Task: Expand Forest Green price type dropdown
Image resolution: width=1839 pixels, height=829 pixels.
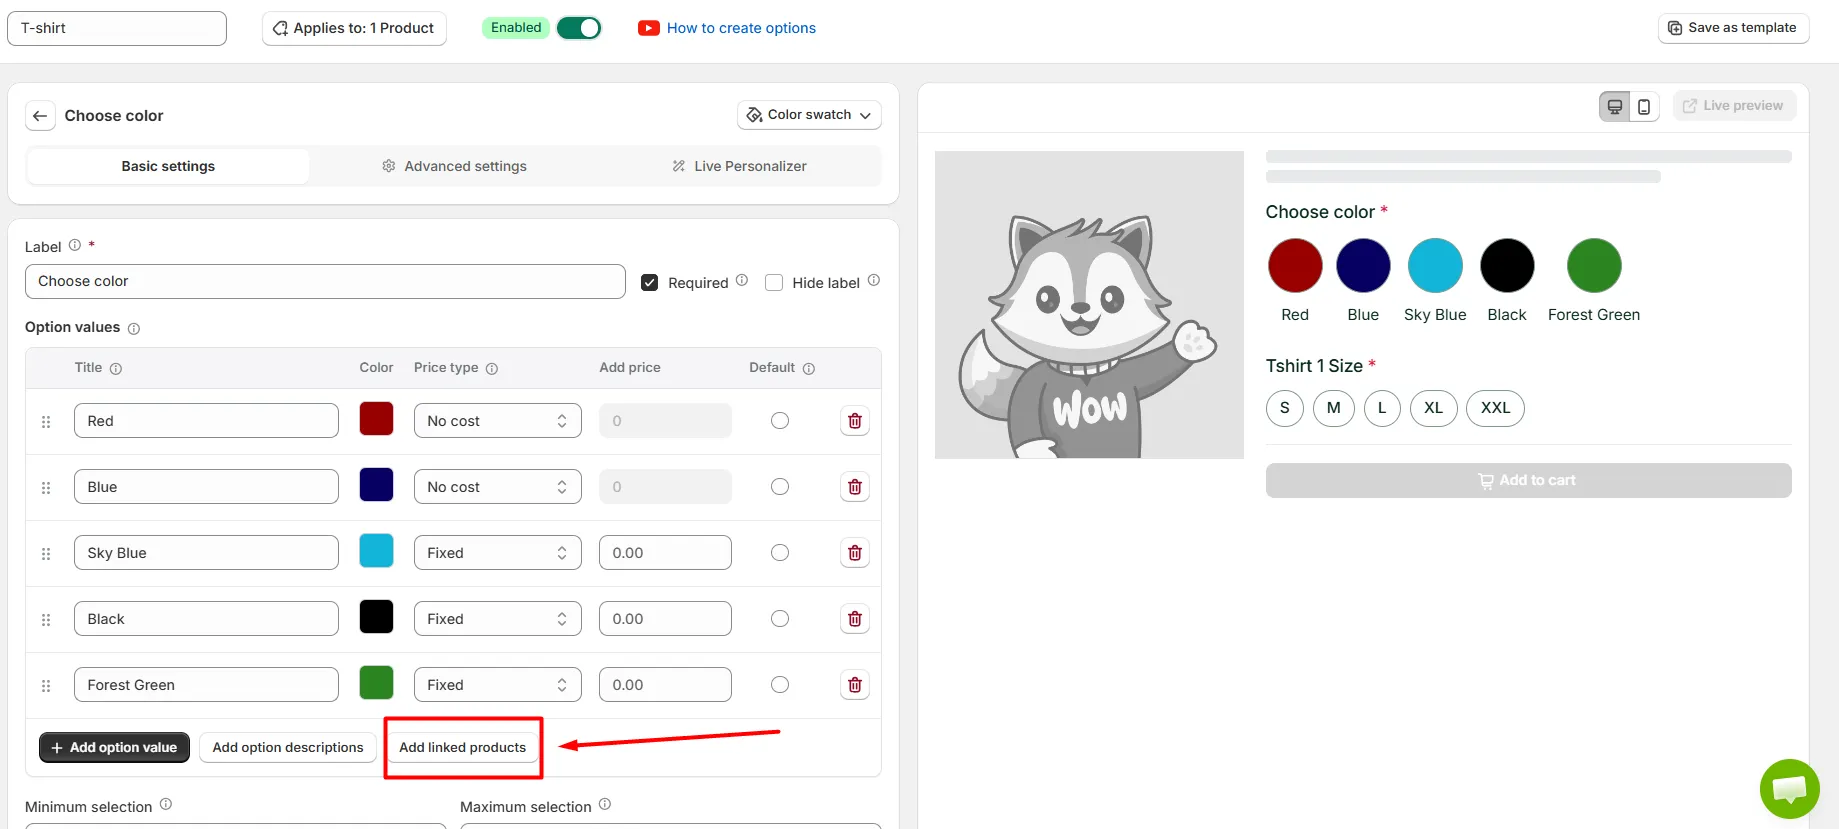Action: 498,685
